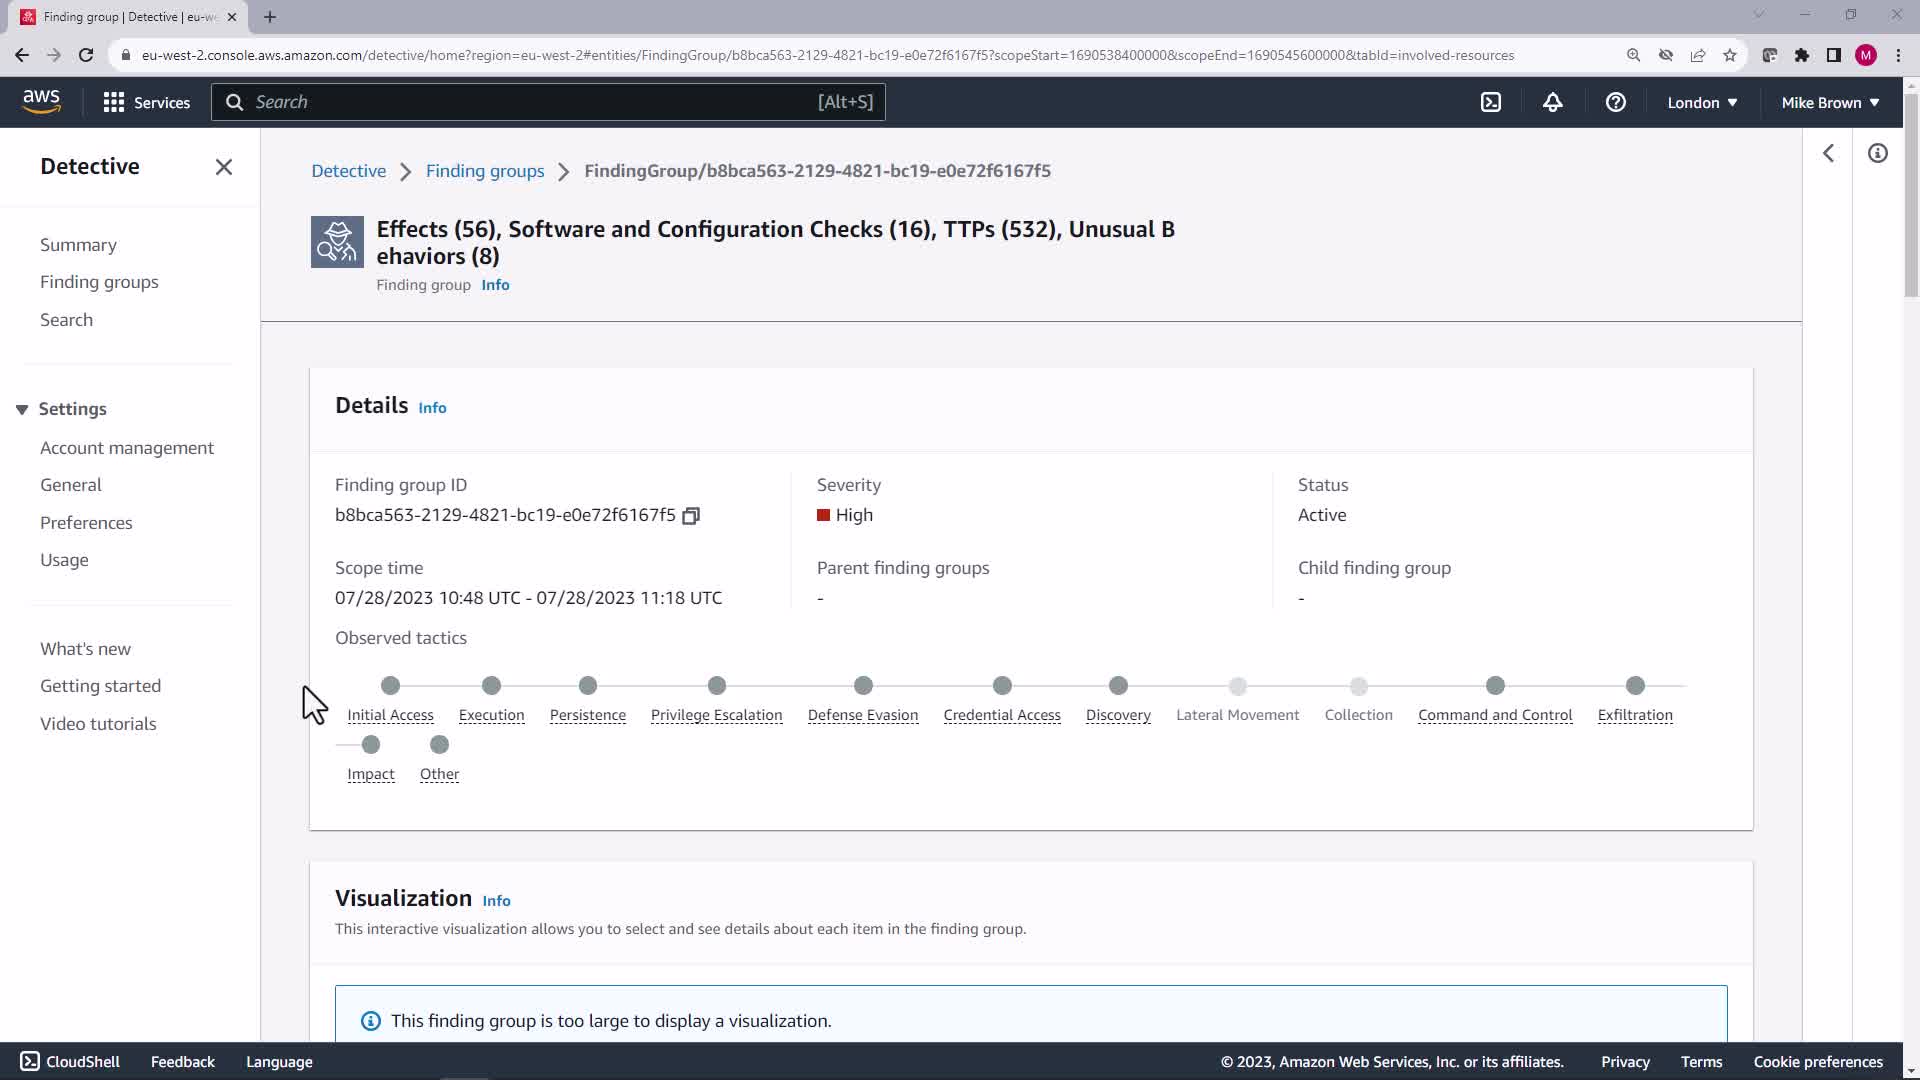This screenshot has width=1920, height=1080.
Task: Collapse the Settings section
Action: [22, 409]
